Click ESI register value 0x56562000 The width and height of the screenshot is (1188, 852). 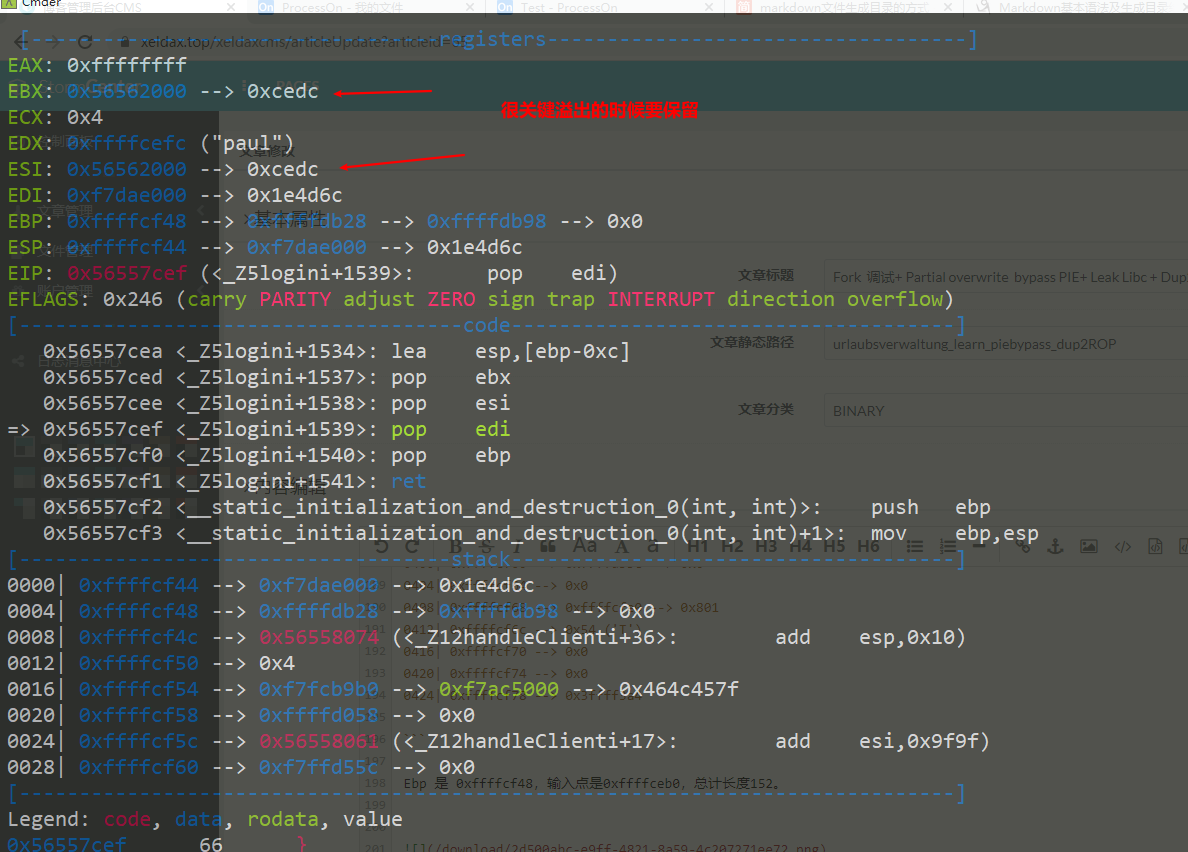127,169
